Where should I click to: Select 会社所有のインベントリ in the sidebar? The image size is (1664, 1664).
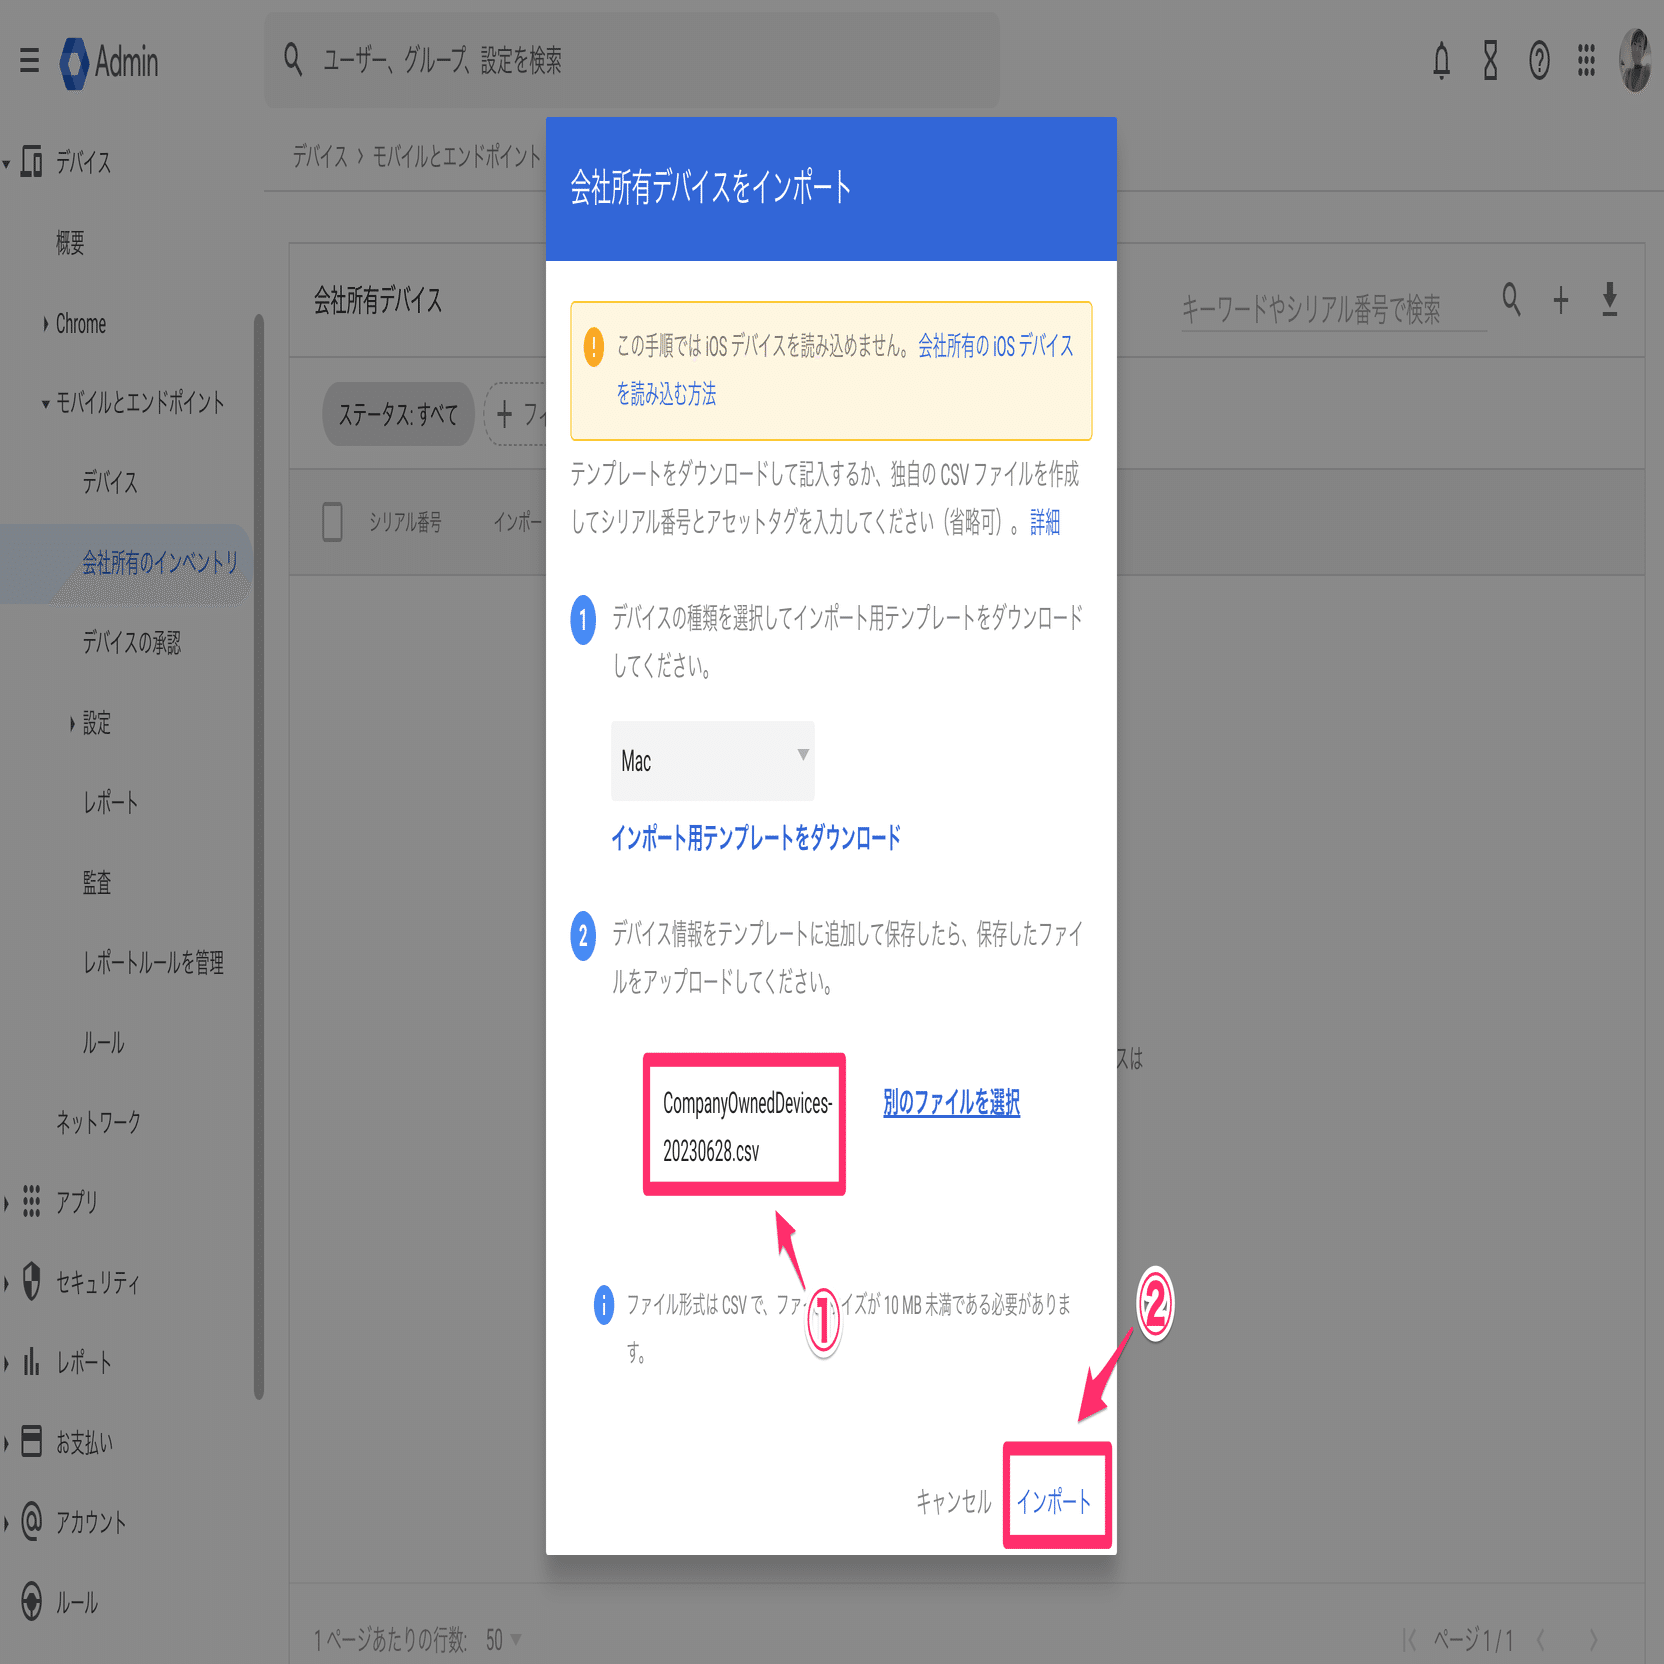click(x=160, y=563)
